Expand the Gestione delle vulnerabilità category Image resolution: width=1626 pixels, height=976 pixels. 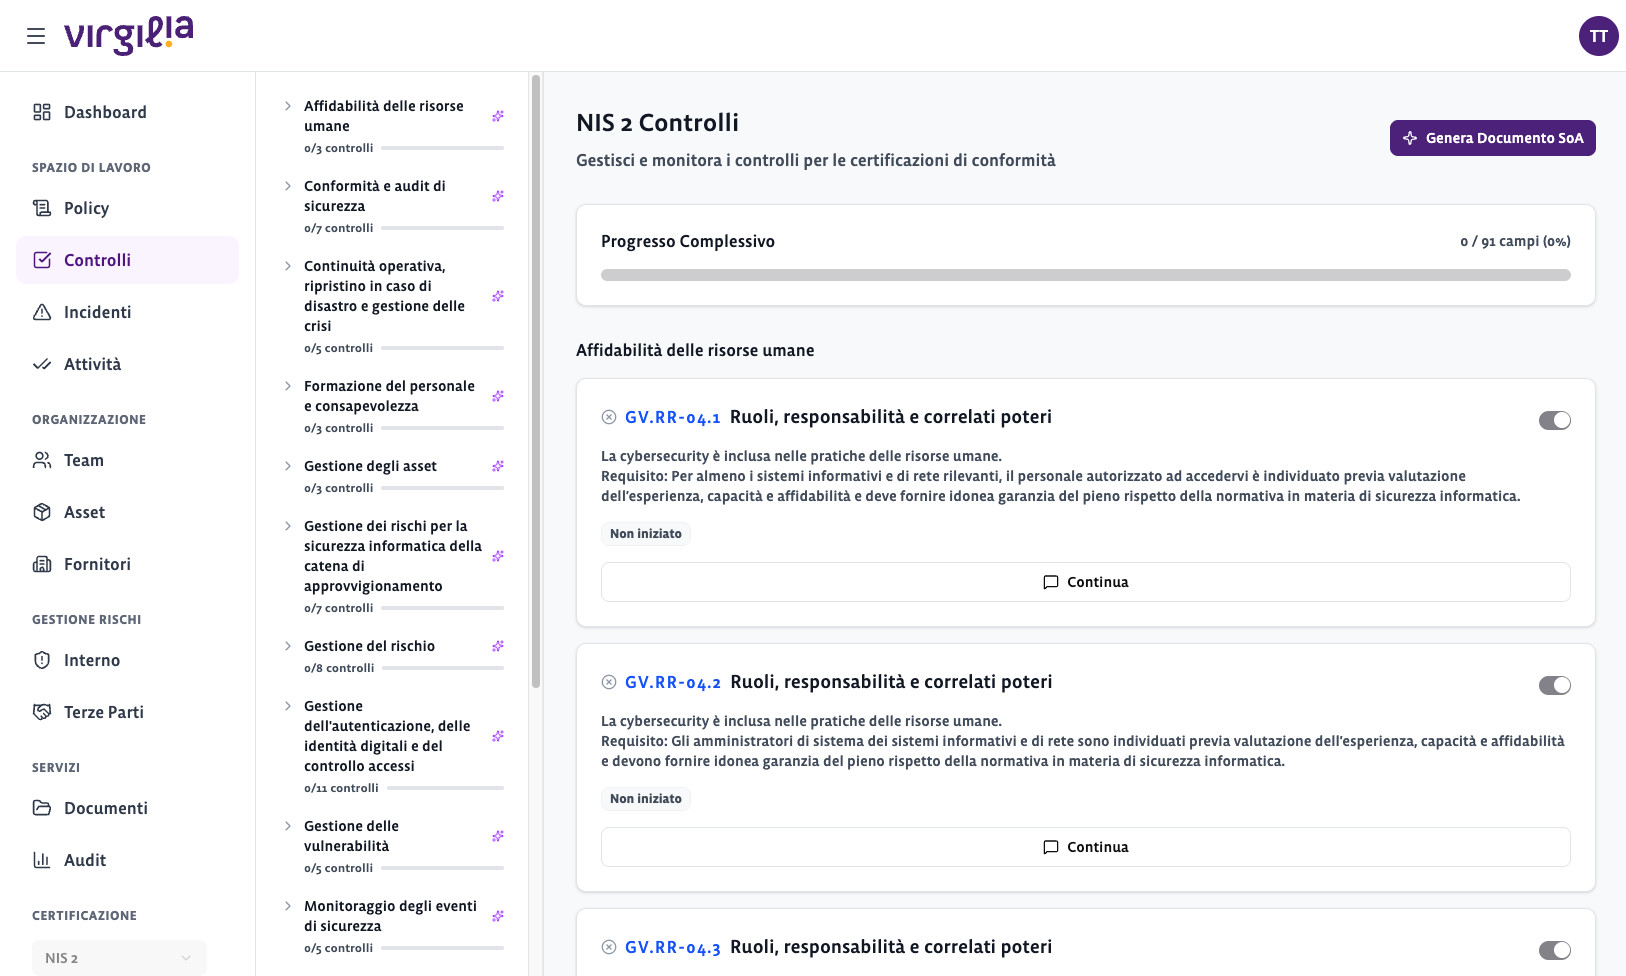(288, 826)
